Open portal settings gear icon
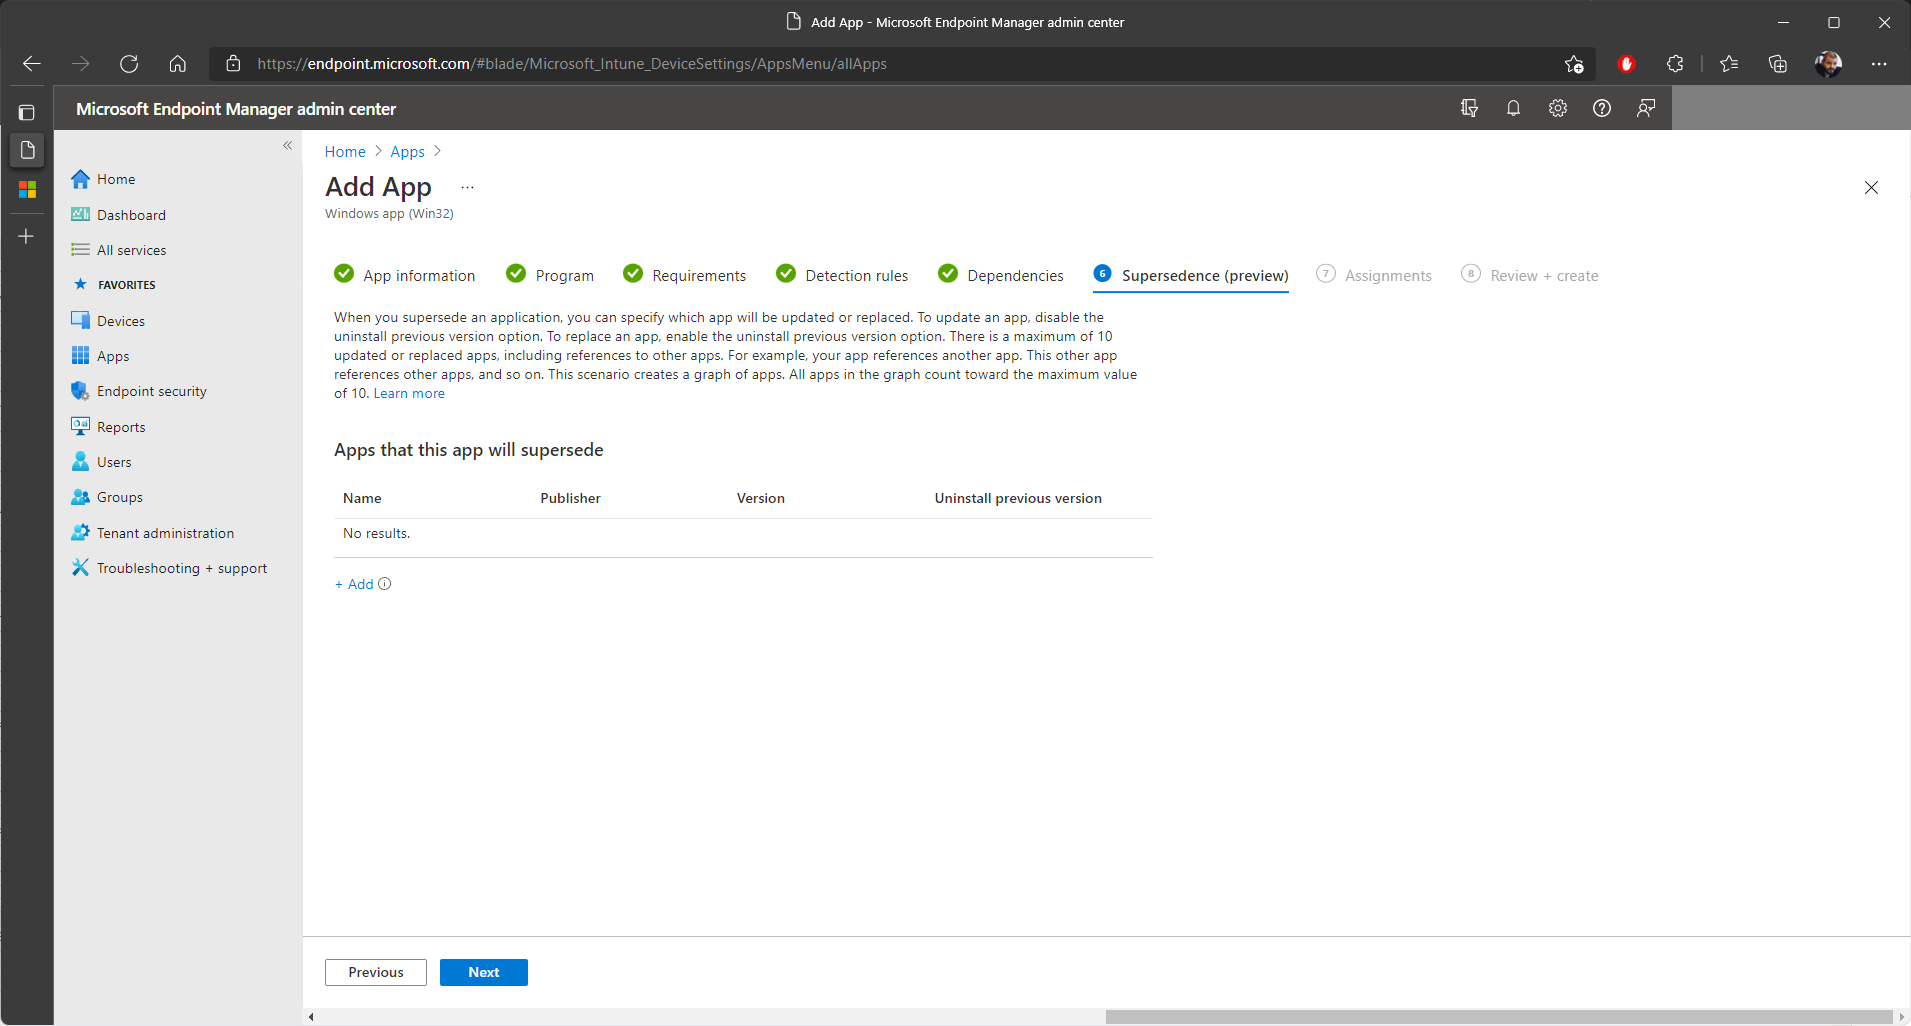The width and height of the screenshot is (1911, 1026). tap(1558, 108)
